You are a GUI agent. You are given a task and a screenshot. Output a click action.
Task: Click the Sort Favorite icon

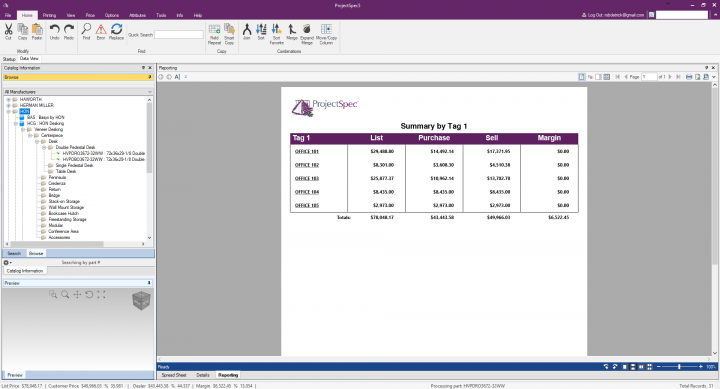coord(276,34)
